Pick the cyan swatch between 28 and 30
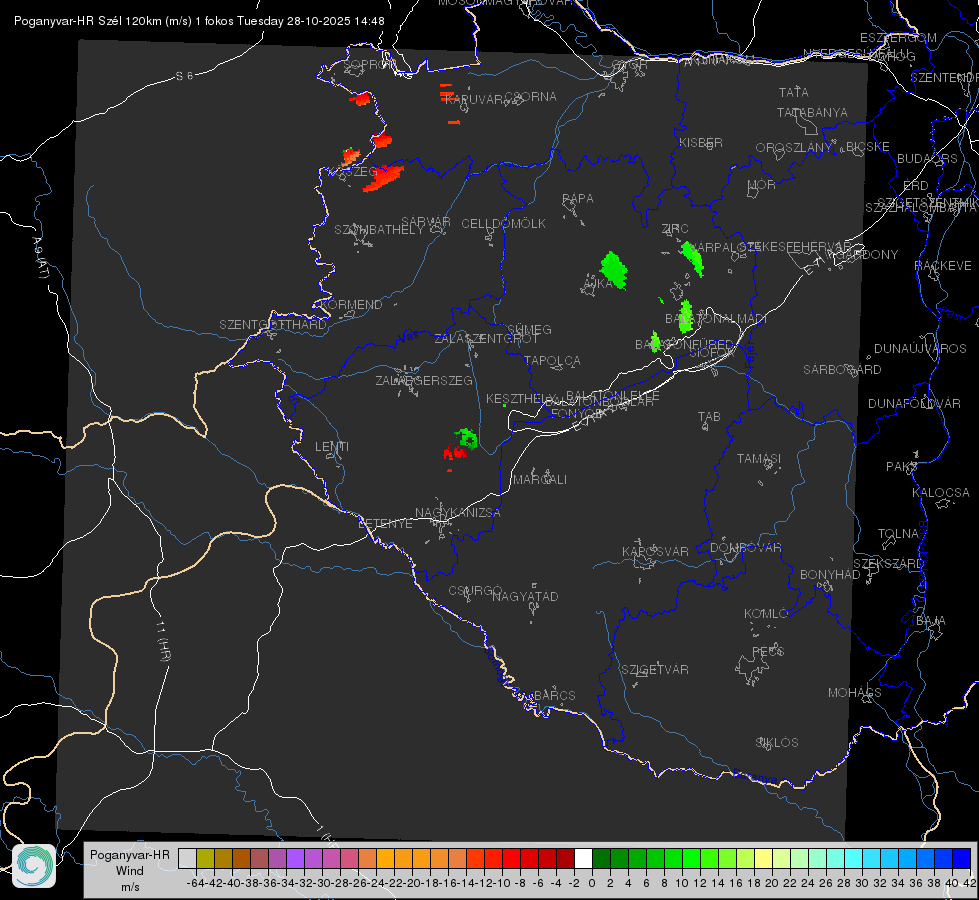 tap(854, 858)
